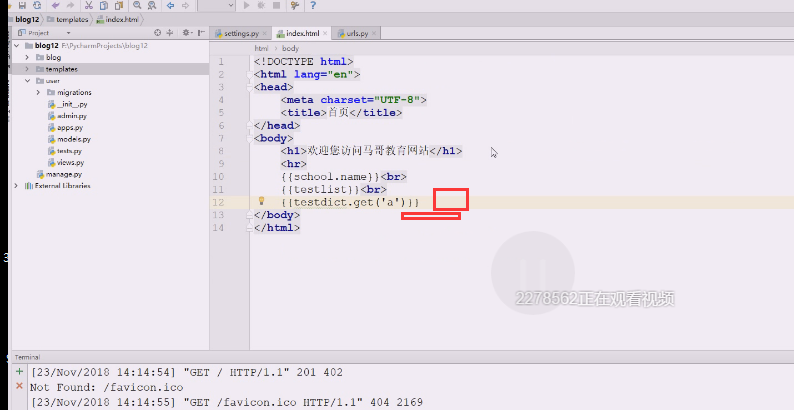Click the green plus new terminal session icon

click(19, 372)
